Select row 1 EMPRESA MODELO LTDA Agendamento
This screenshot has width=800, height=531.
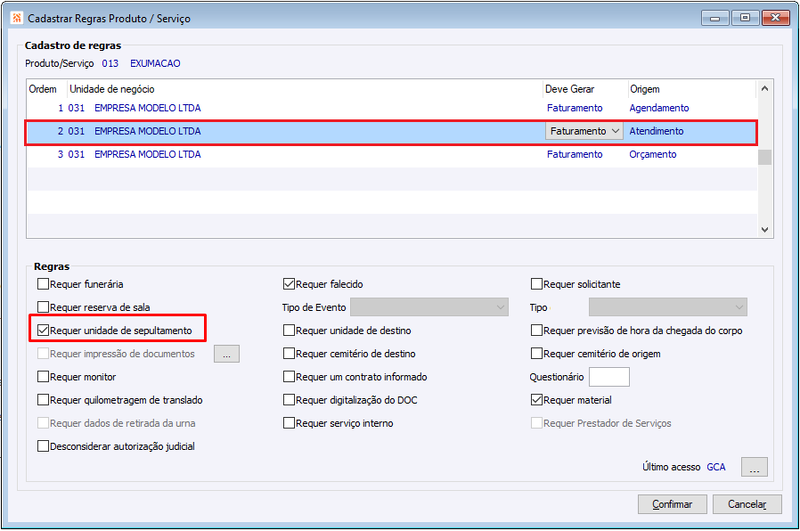(x=392, y=108)
